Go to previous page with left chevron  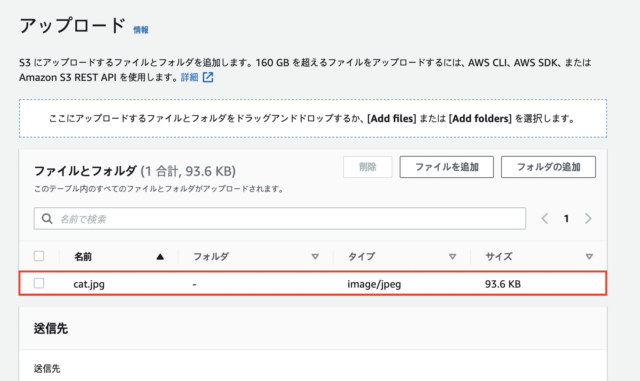(544, 218)
